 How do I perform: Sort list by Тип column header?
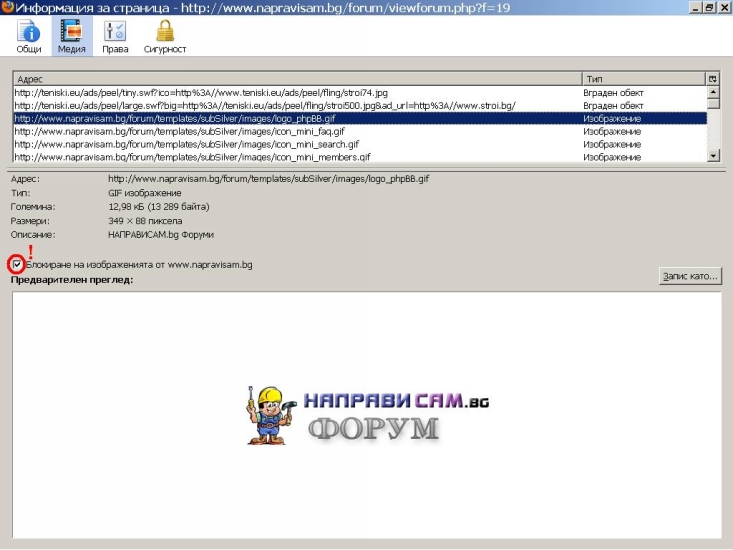[x=644, y=79]
